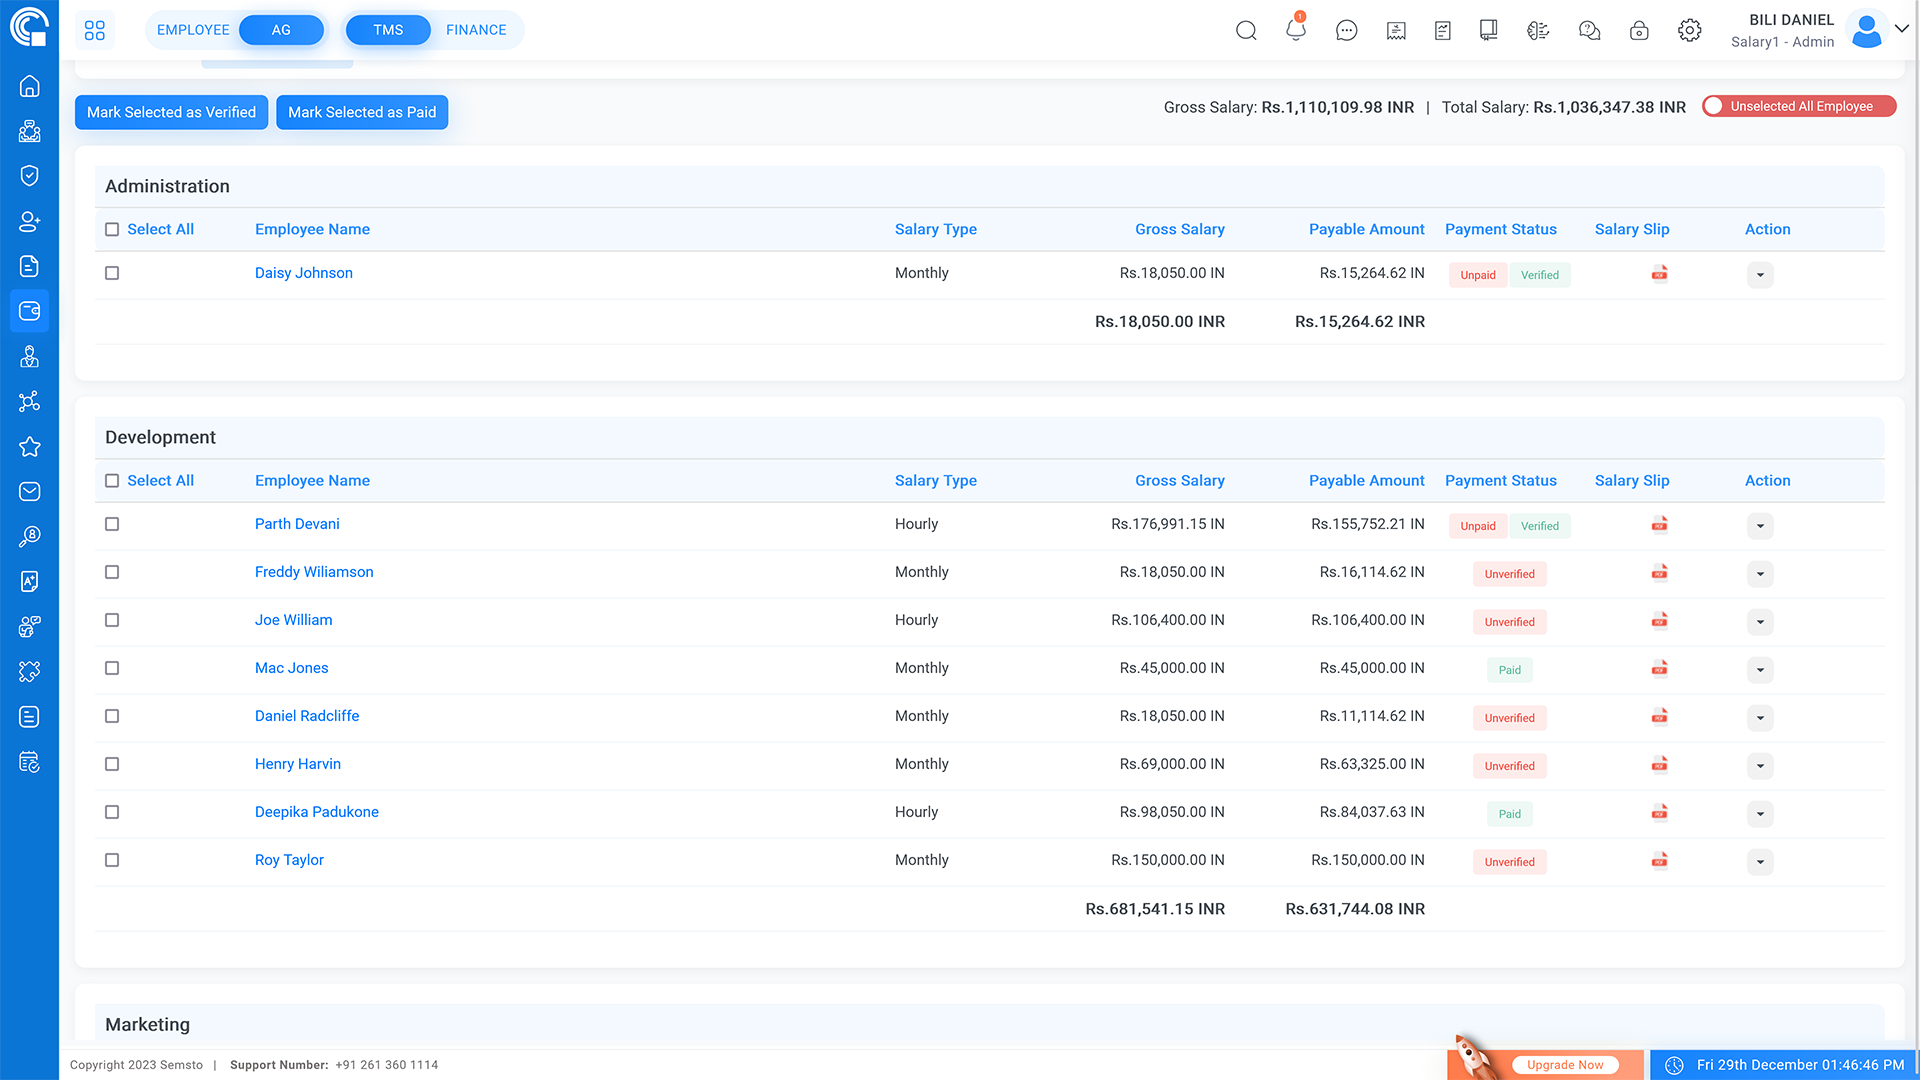
Task: Click Mark Selected as Paid button
Action: click(x=362, y=112)
